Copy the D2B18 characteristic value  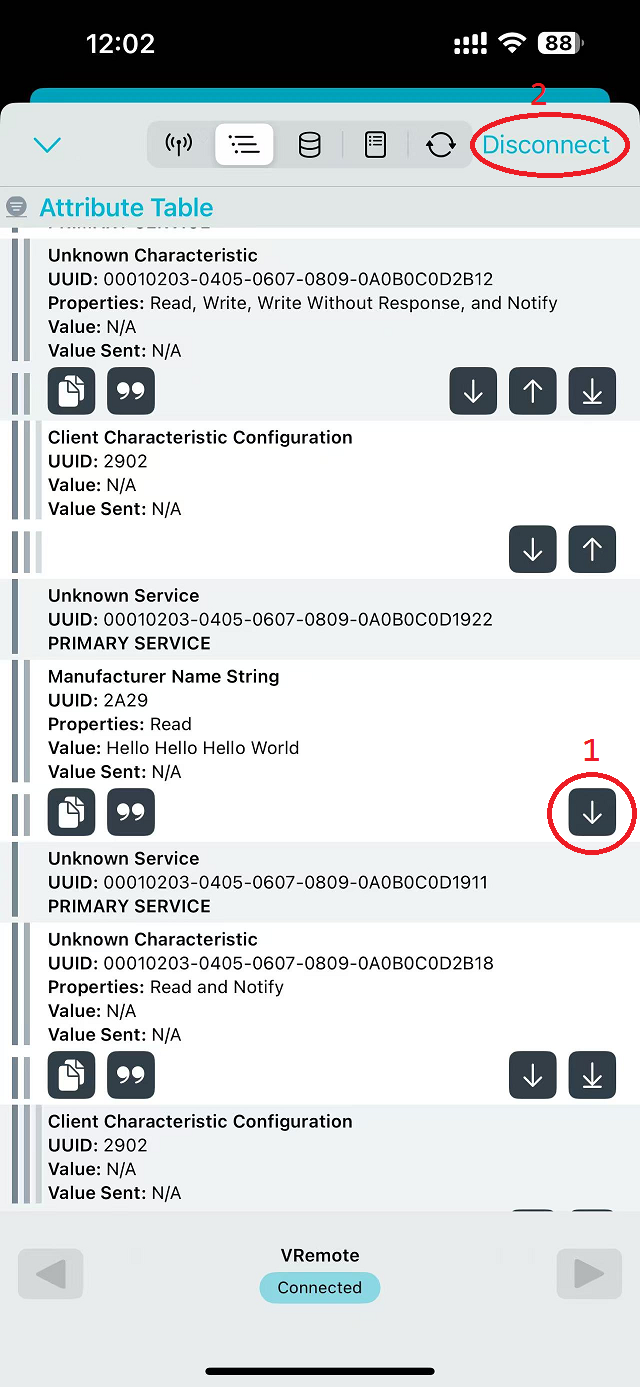point(71,1077)
